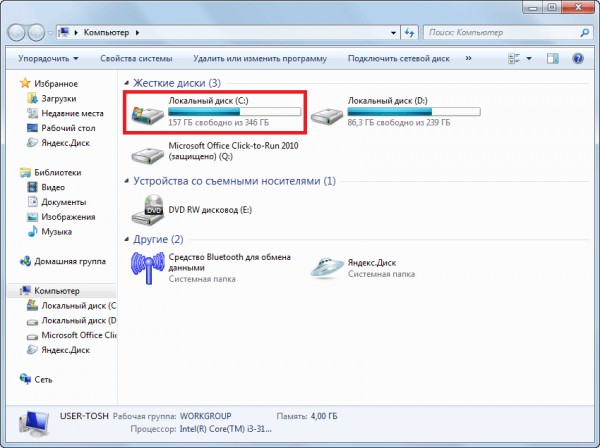Select Яндекс.Диск under Компьютер tree

[58, 350]
